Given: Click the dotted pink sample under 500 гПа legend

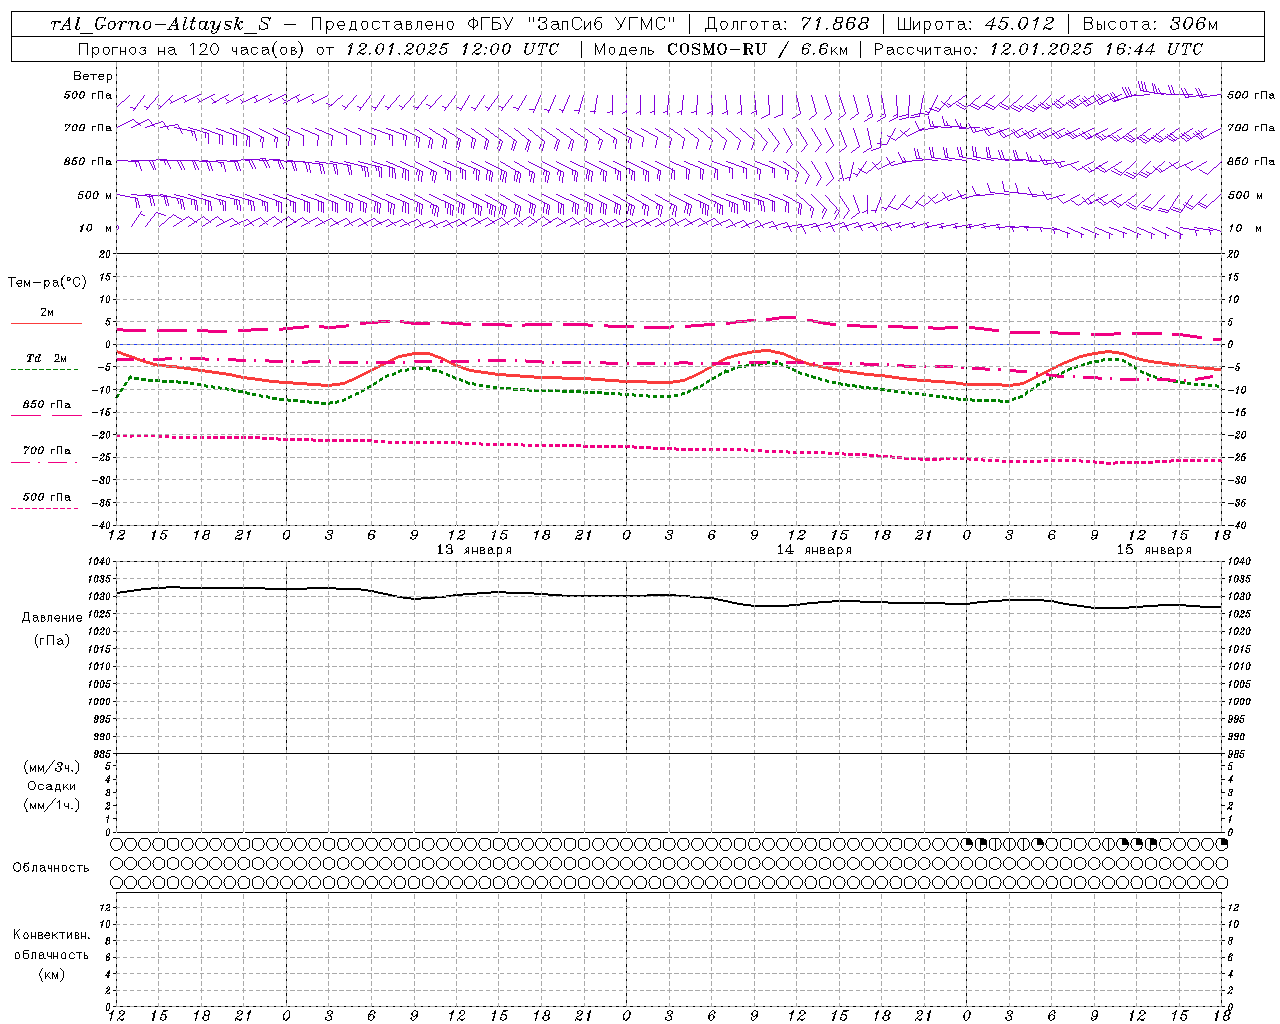Looking at the screenshot, I should [45, 508].
